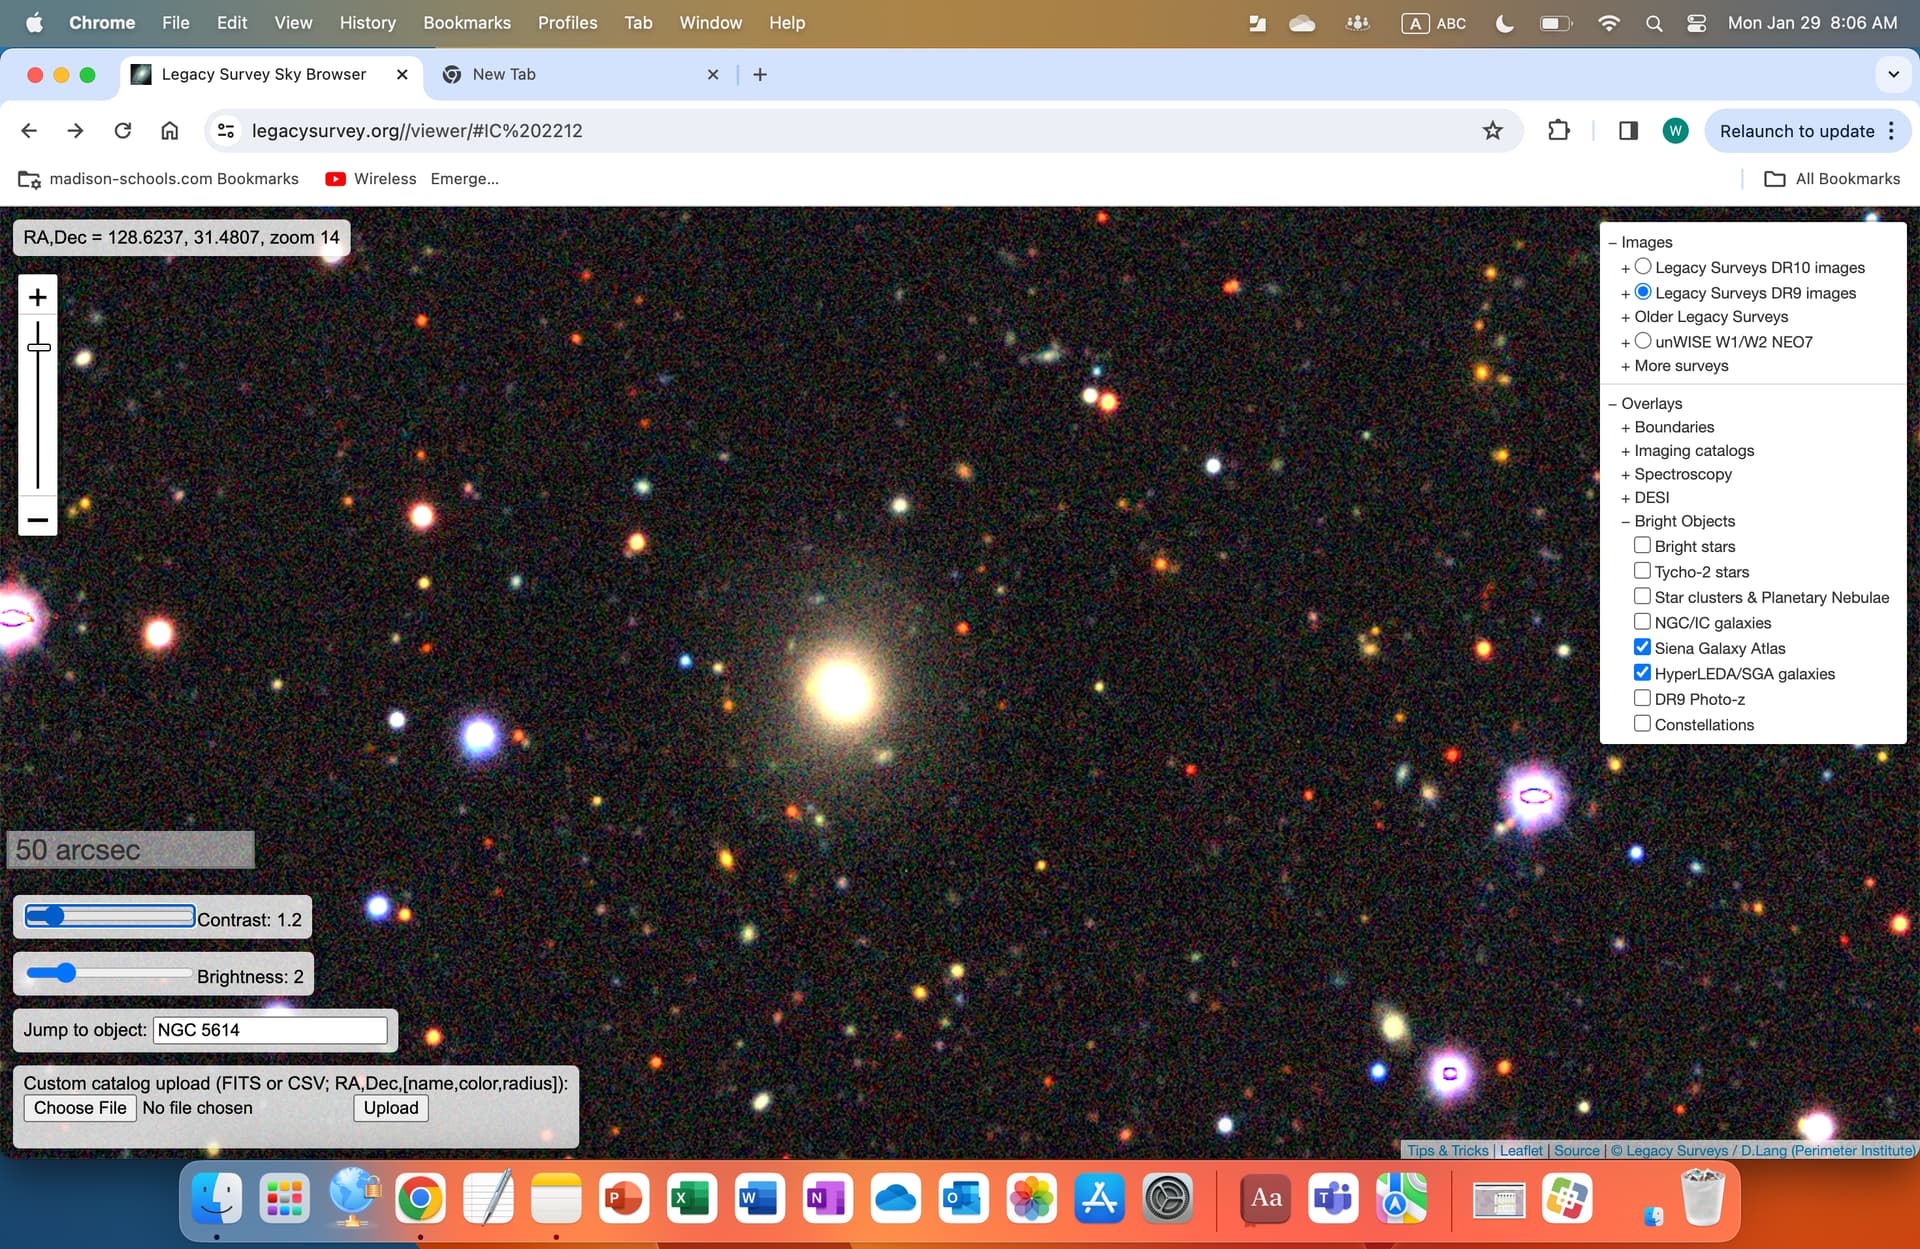Uncheck the Siena Galaxy Atlas overlay
1920x1249 pixels.
click(x=1642, y=647)
